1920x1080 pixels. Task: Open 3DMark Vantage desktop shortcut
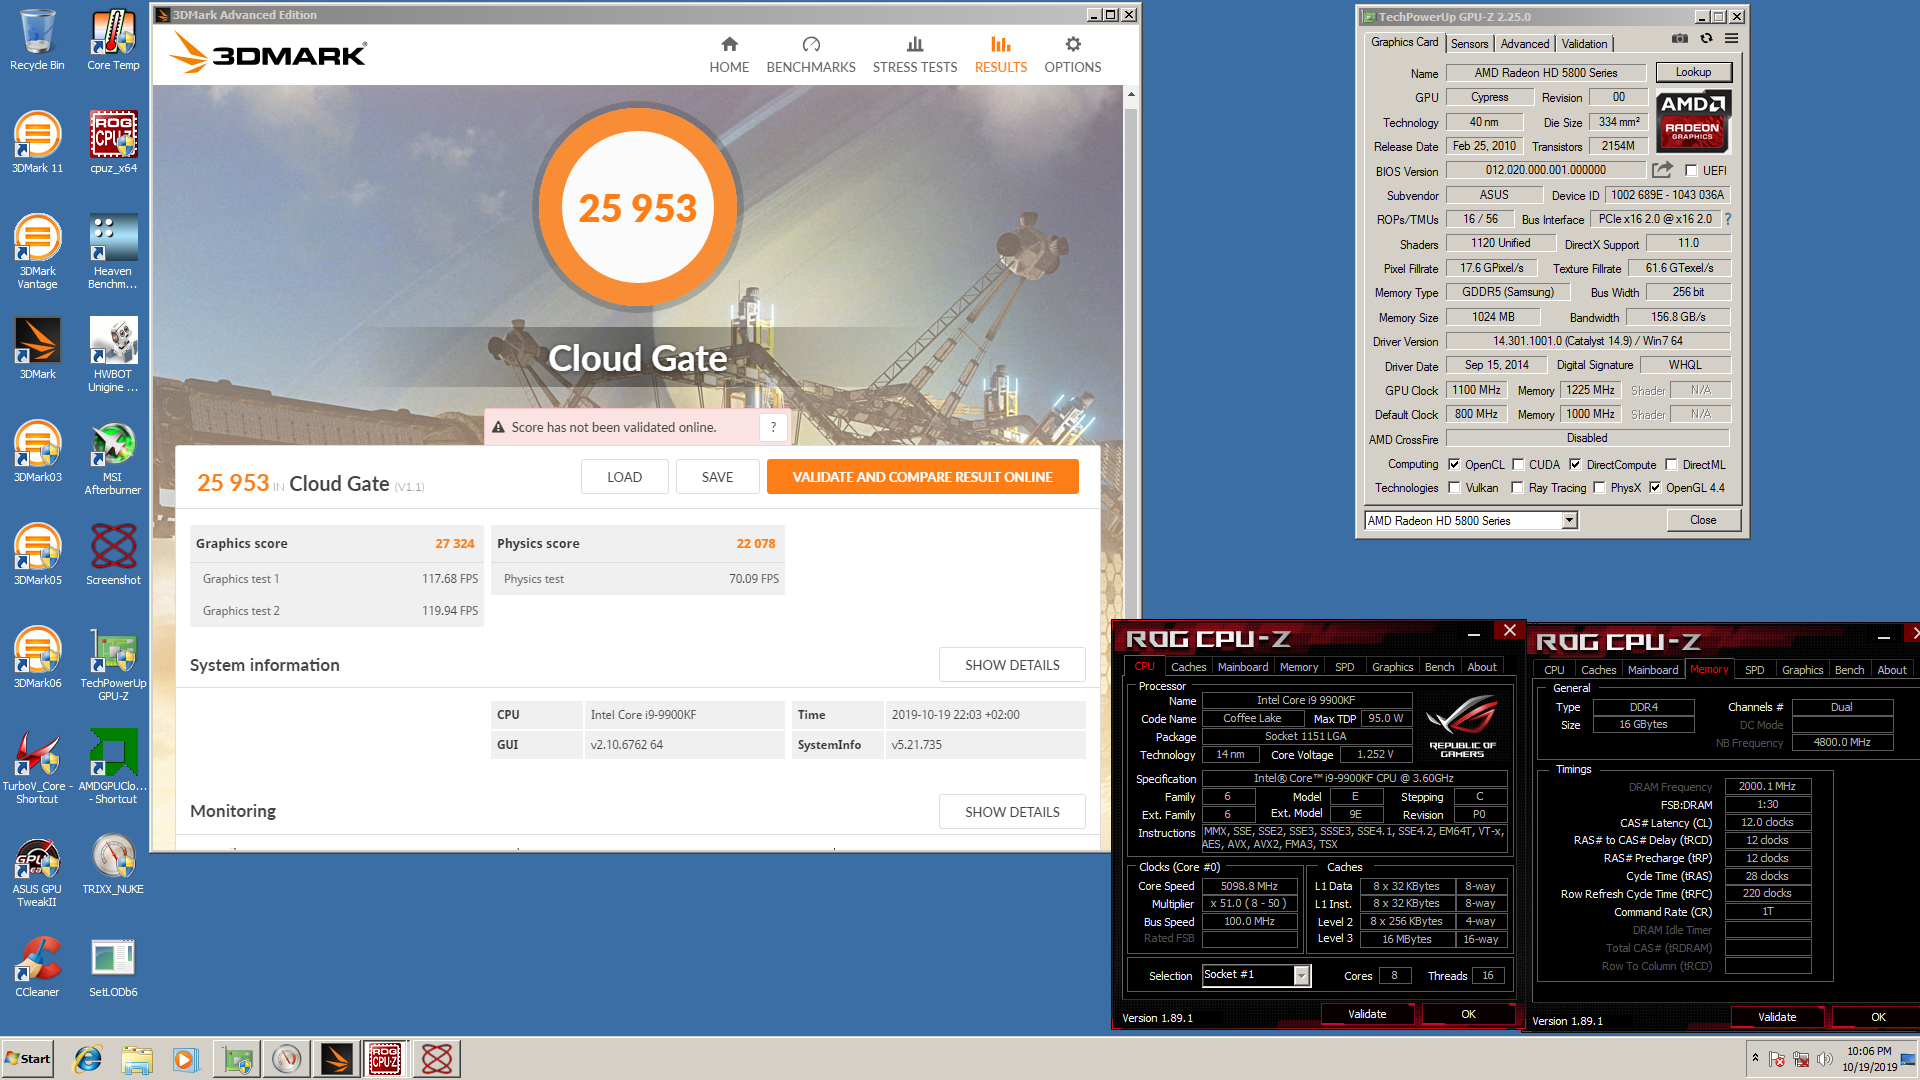(37, 252)
